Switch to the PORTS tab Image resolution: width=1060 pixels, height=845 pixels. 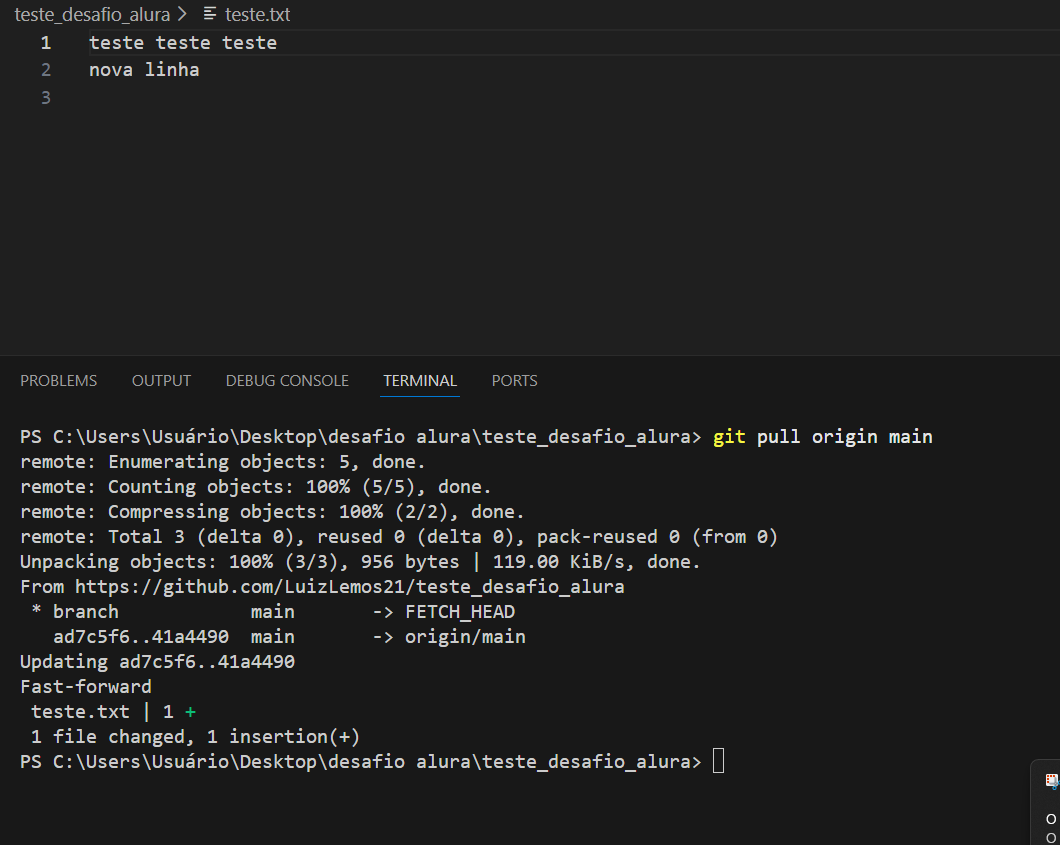click(514, 381)
